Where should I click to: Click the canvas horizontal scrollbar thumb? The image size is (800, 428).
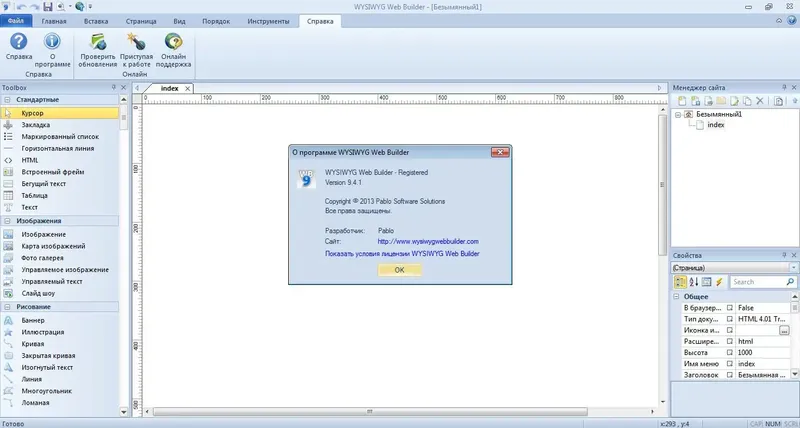[x=370, y=411]
